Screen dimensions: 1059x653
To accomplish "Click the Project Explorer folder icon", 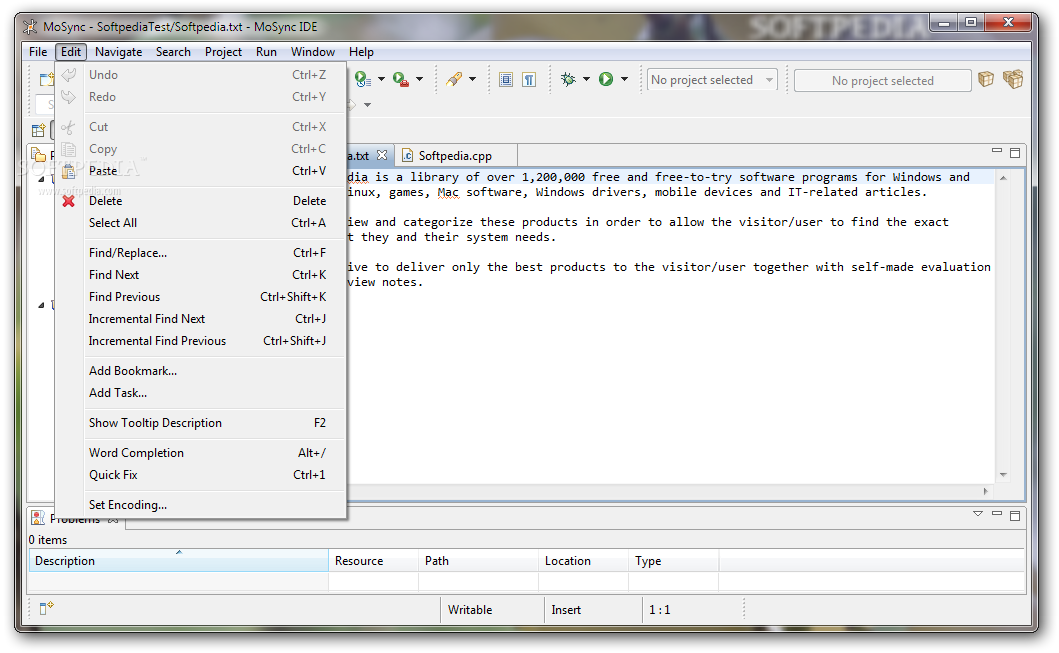I will 39,155.
